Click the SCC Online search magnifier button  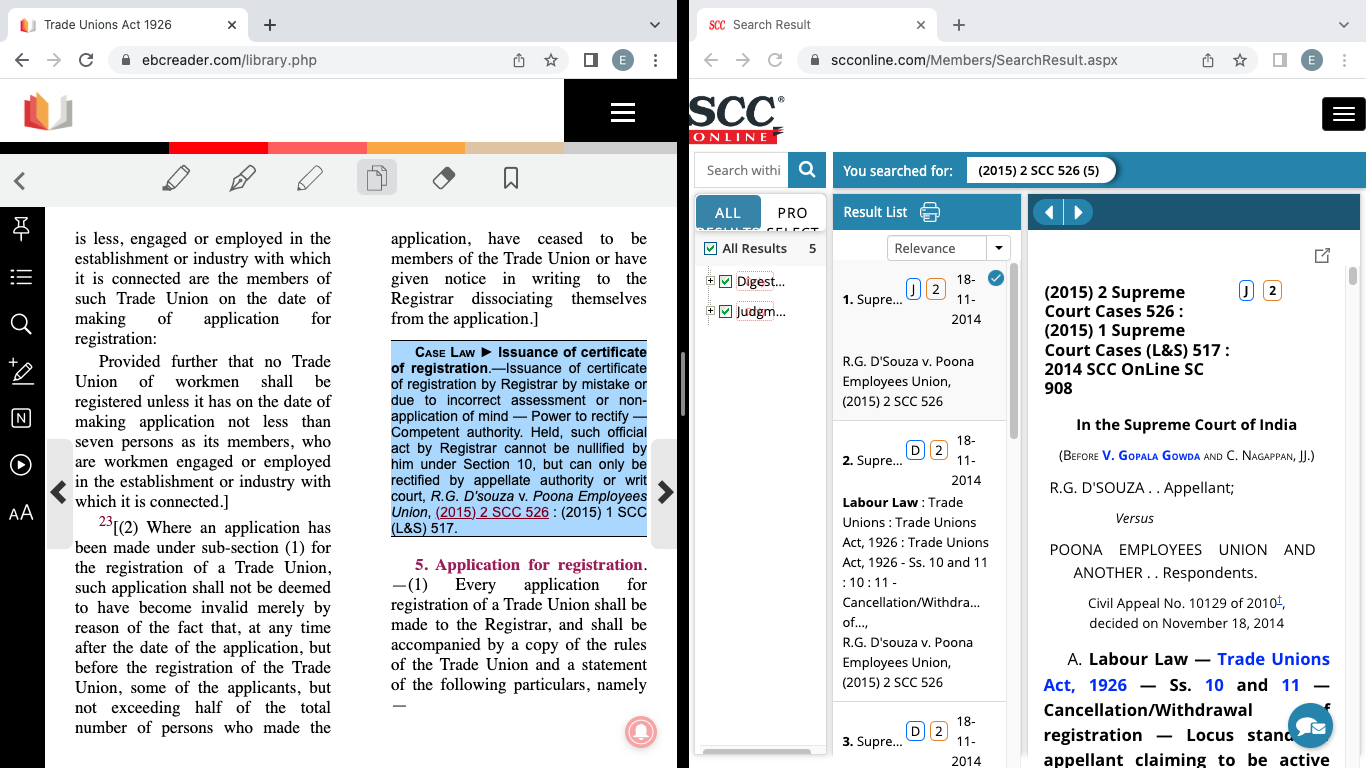click(807, 170)
